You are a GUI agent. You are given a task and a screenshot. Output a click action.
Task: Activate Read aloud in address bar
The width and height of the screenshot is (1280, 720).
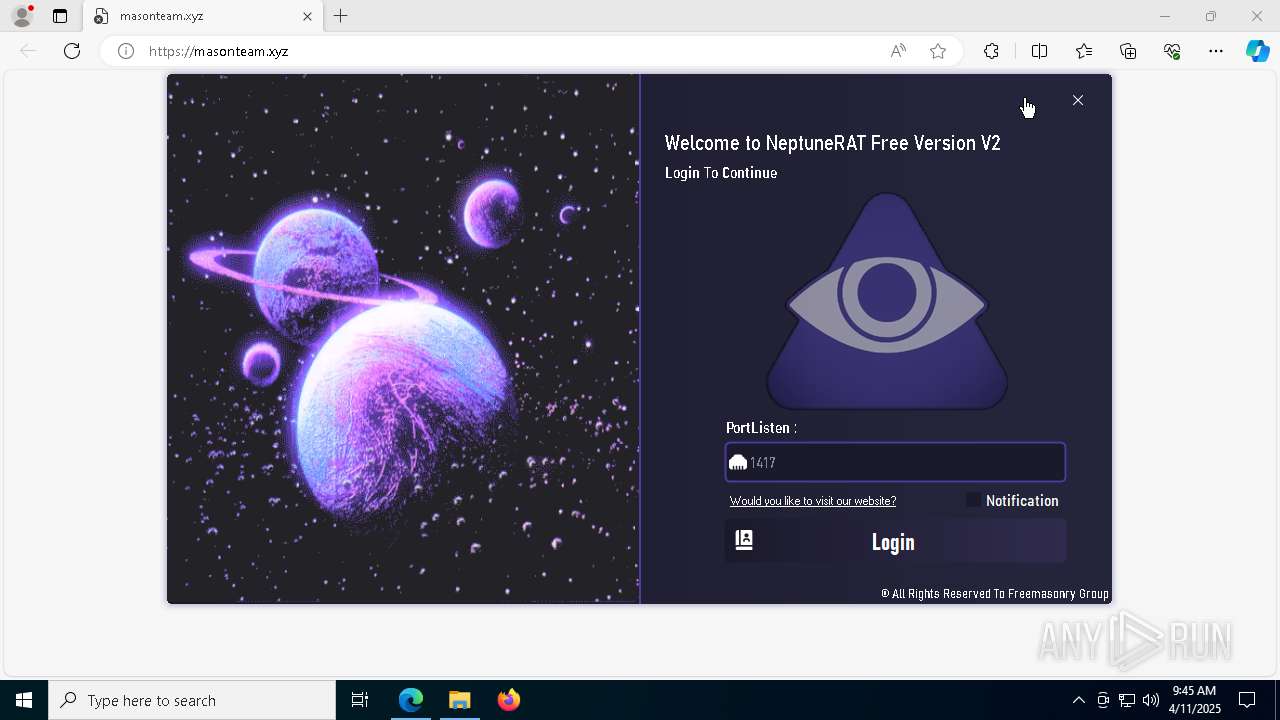(898, 51)
